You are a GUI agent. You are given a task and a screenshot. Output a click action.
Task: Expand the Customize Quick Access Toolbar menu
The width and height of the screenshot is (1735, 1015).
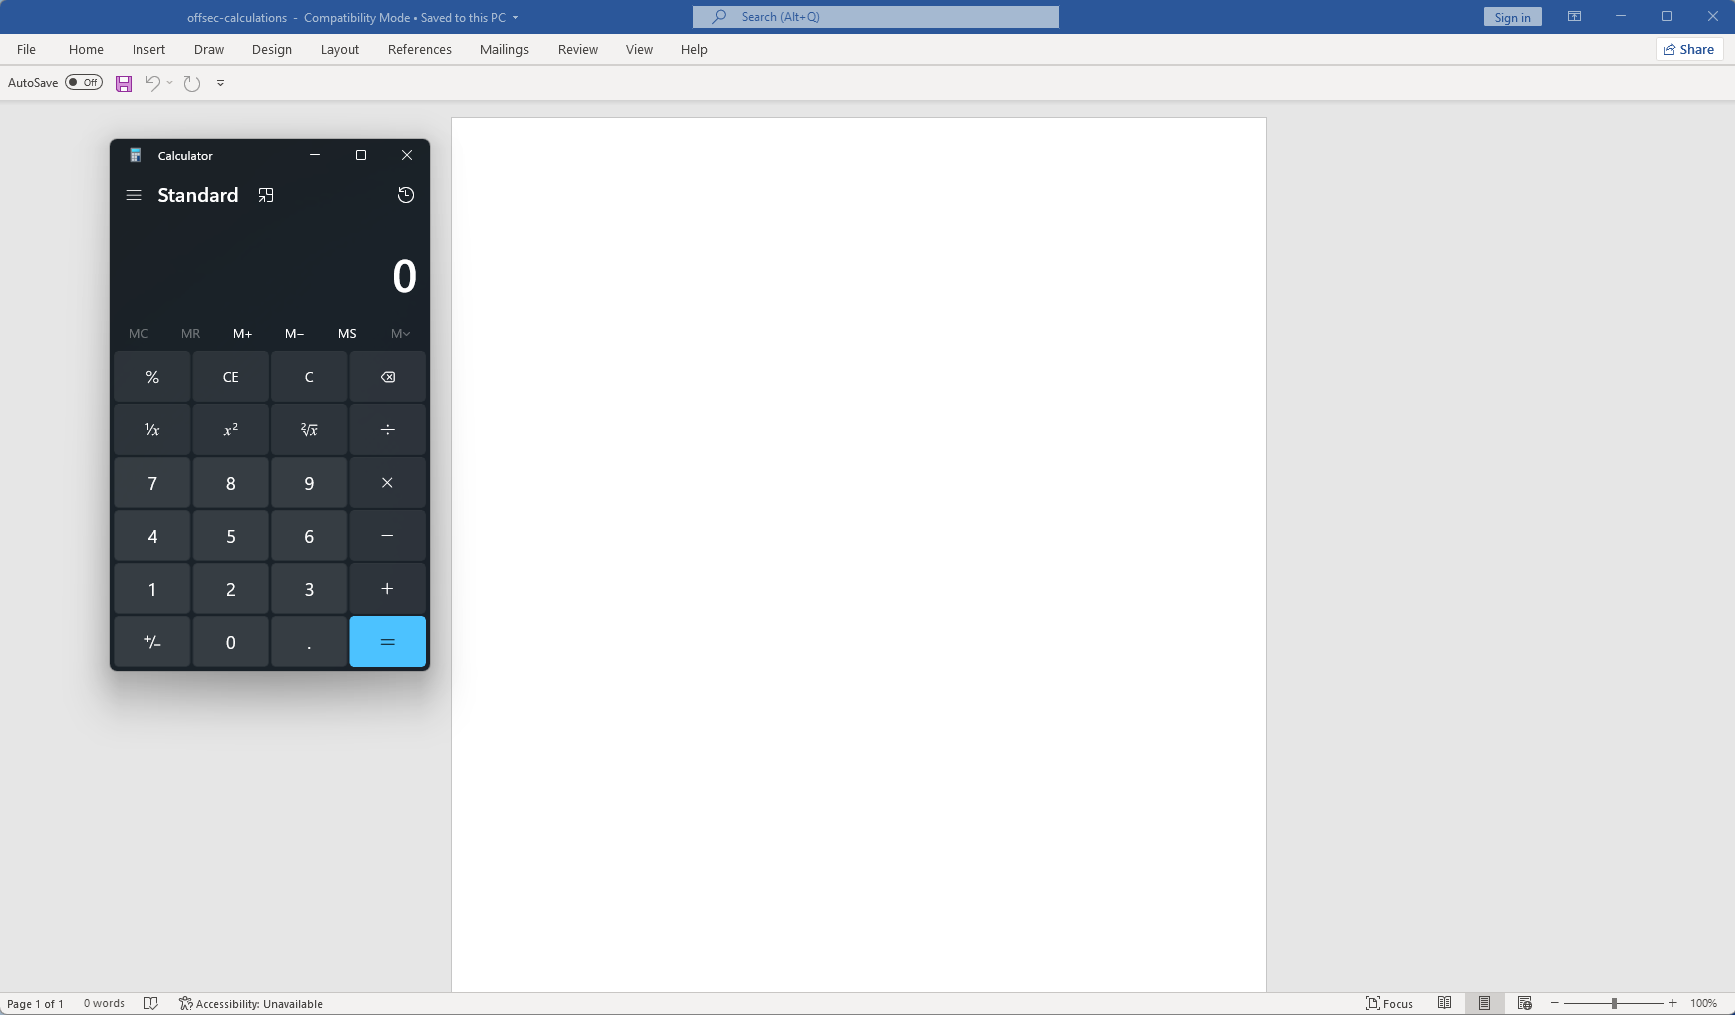[x=220, y=83]
